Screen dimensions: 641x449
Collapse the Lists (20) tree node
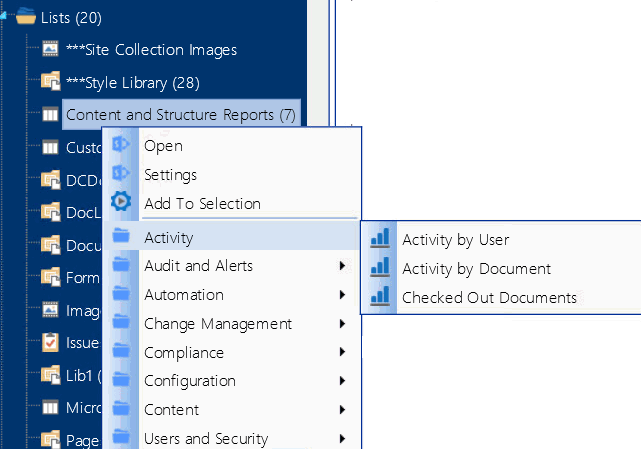pyautogui.click(x=5, y=17)
